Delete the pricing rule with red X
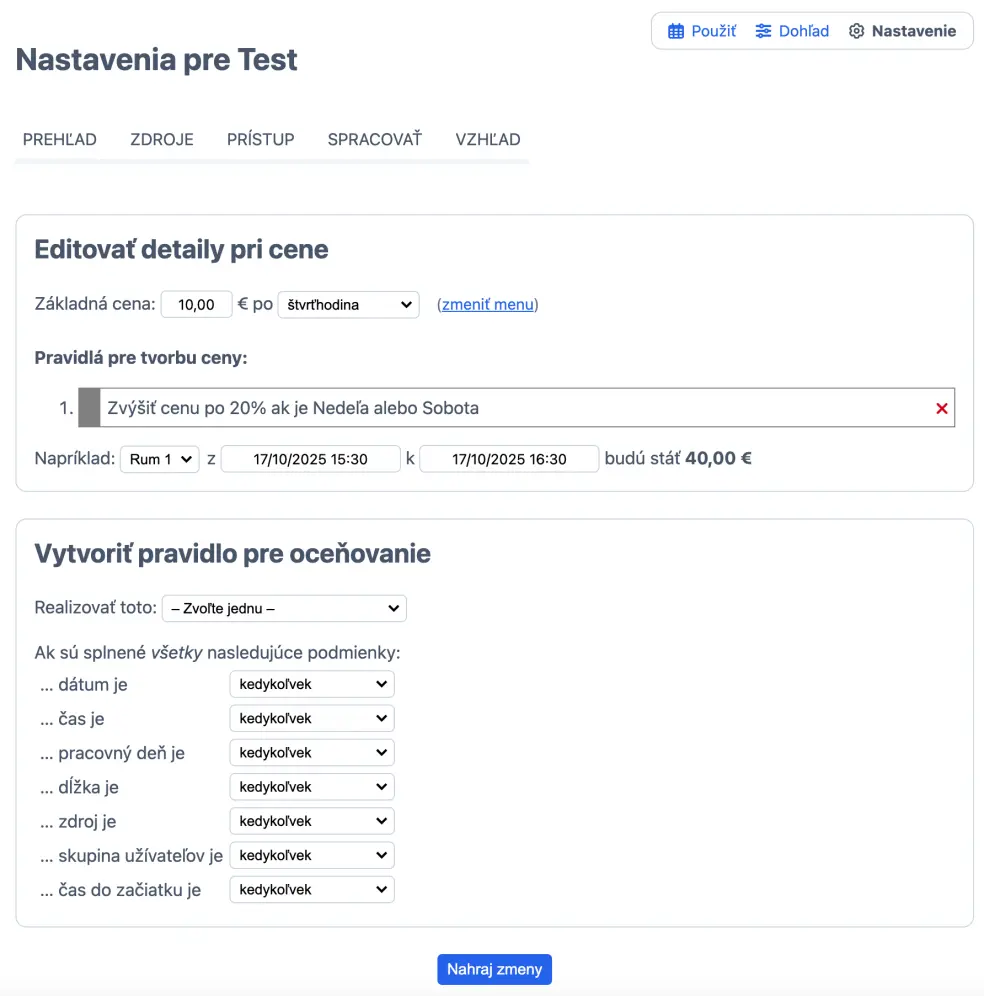Image resolution: width=984 pixels, height=996 pixels. pyautogui.click(x=941, y=408)
